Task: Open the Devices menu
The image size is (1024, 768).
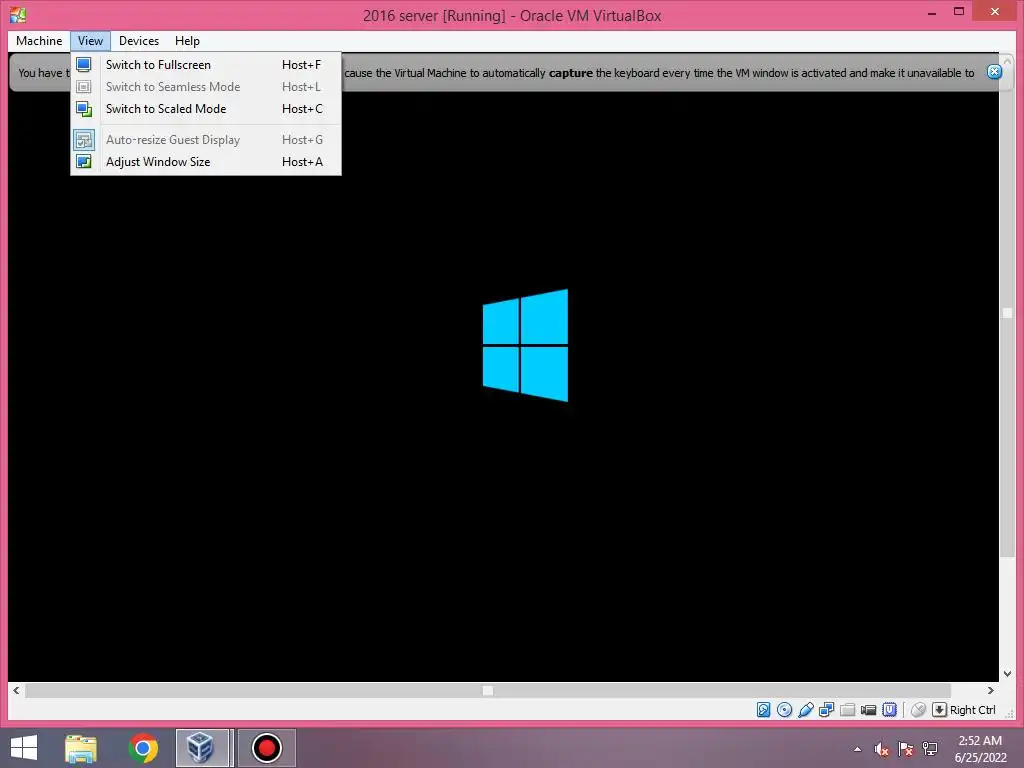Action: coord(138,40)
